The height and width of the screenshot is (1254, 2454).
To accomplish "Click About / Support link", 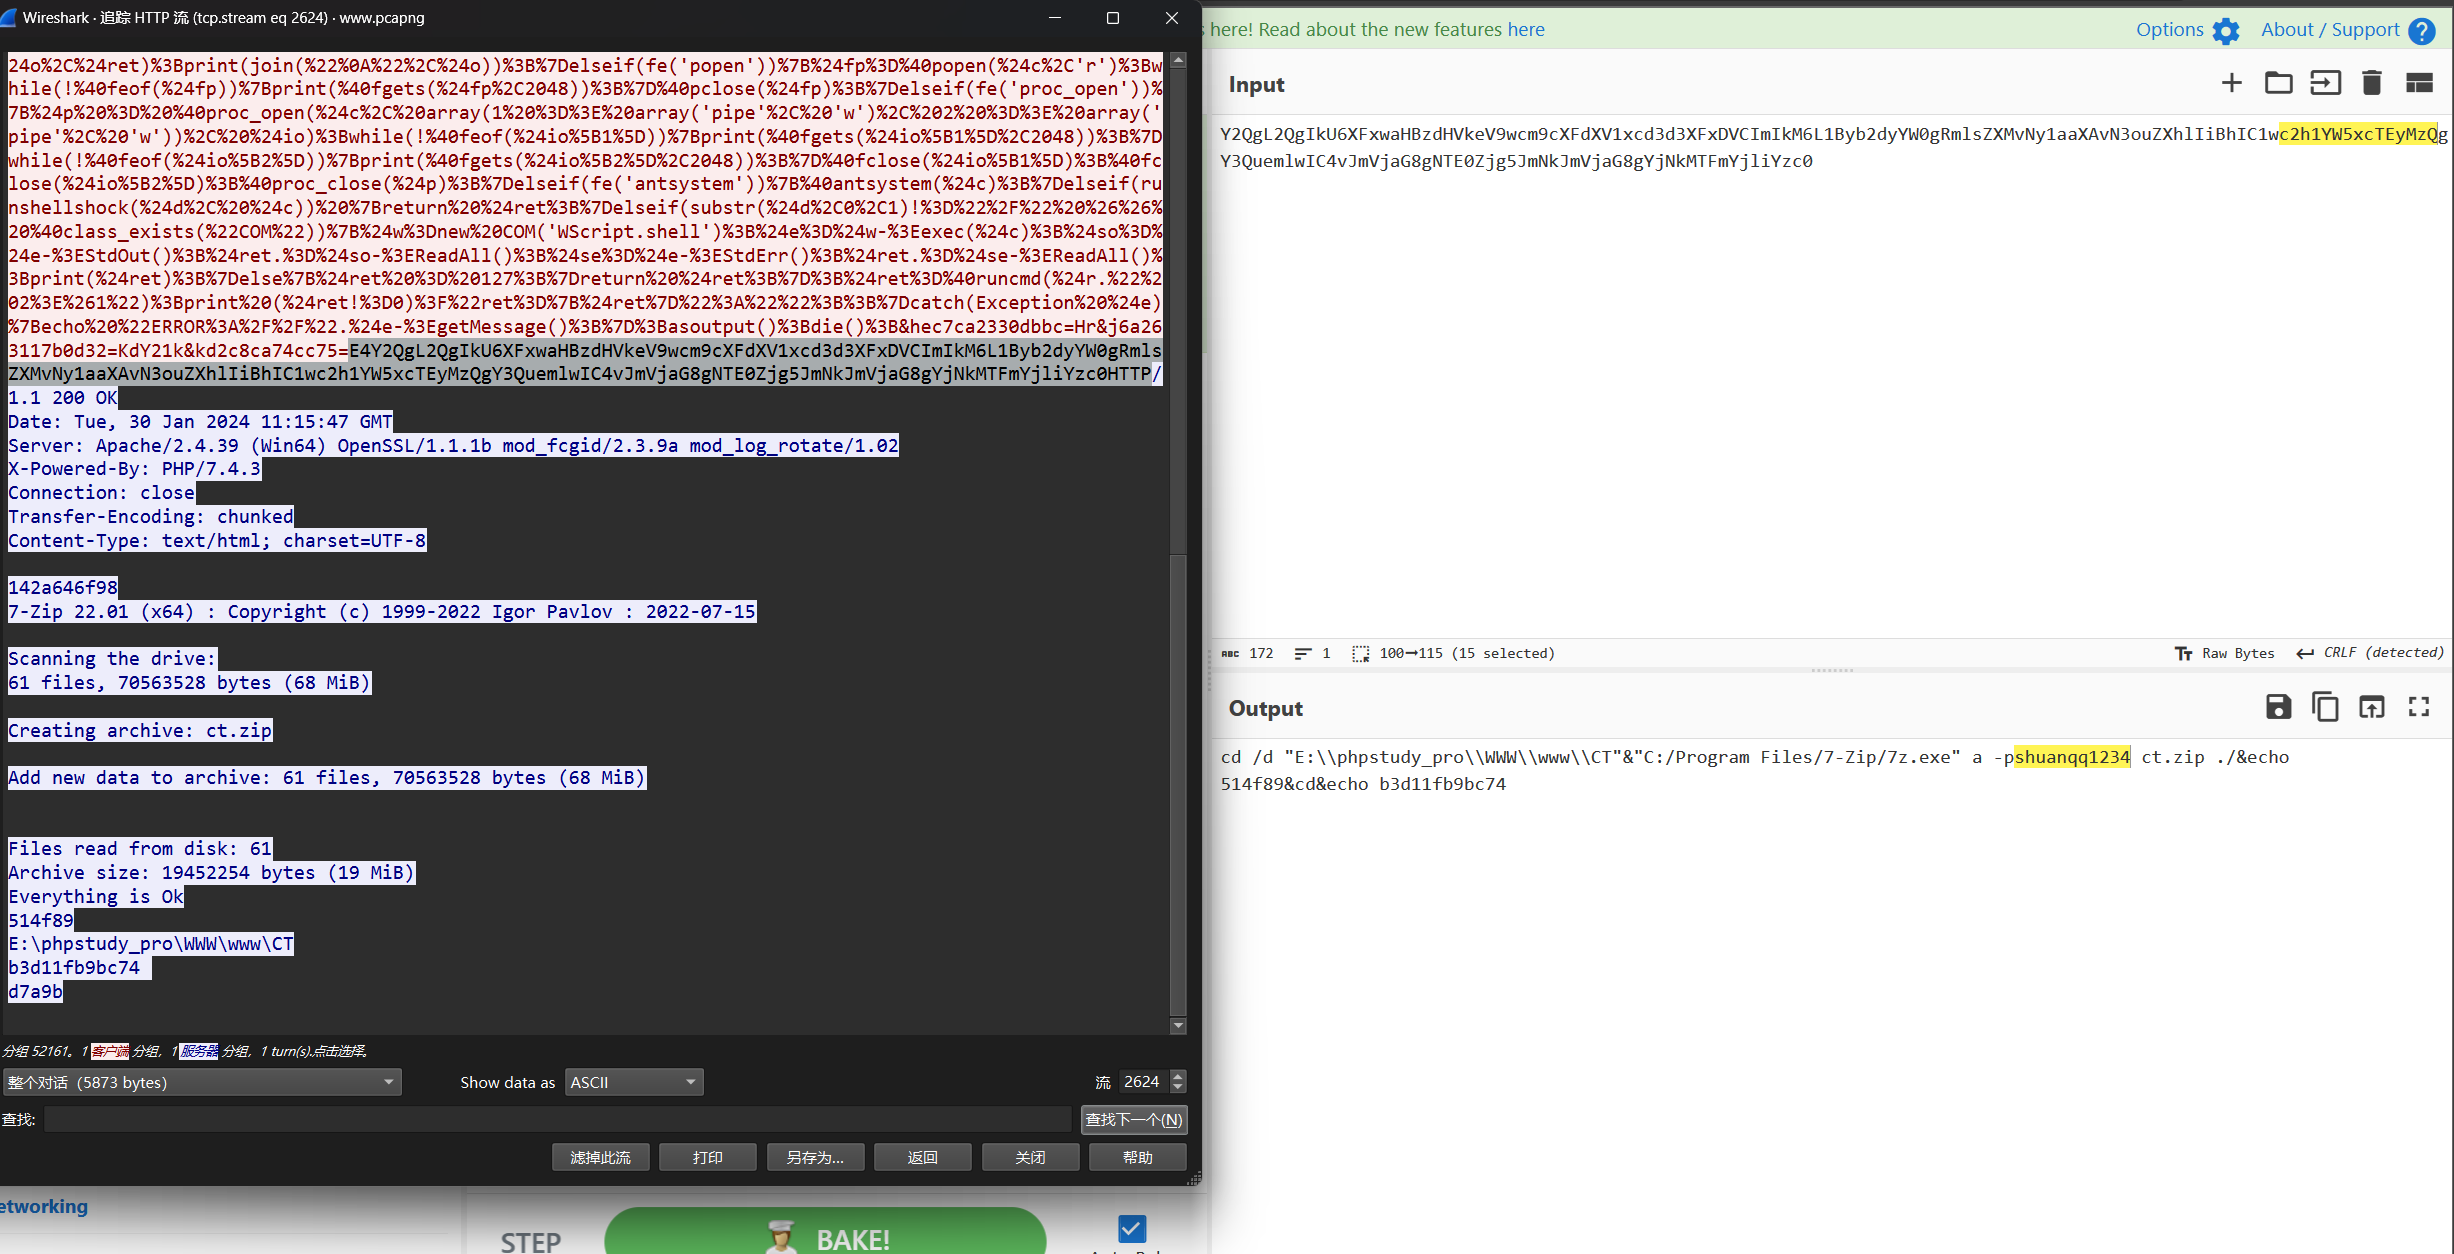I will [2329, 30].
